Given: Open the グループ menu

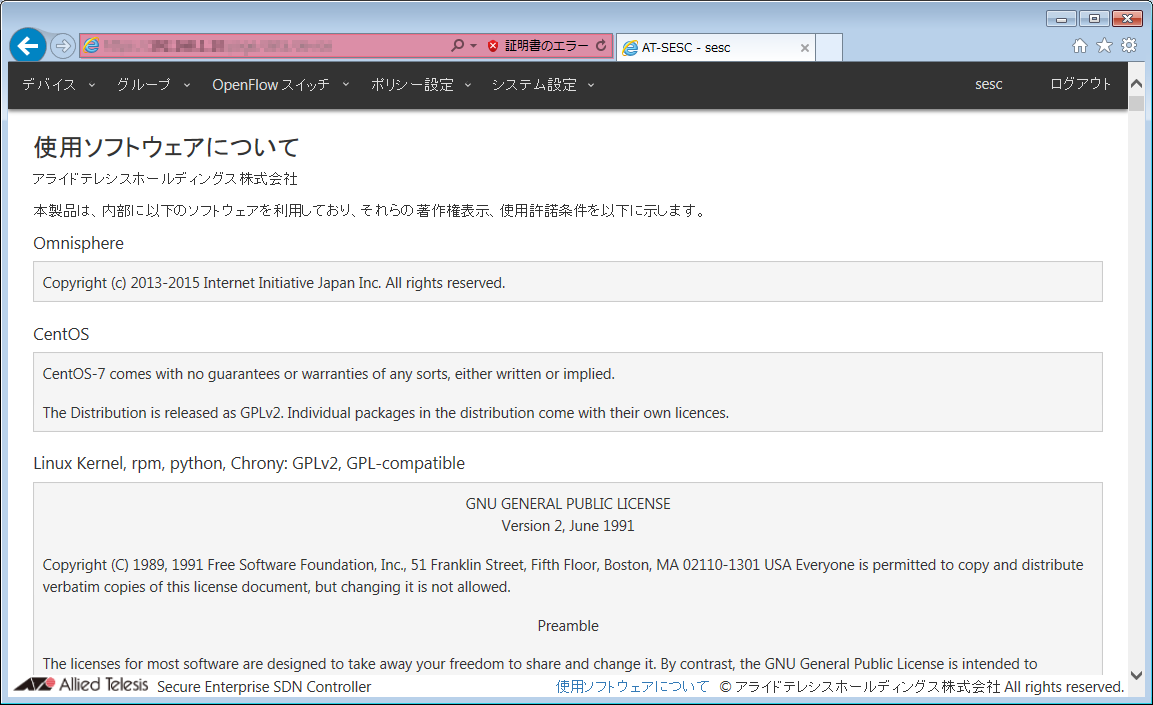Looking at the screenshot, I should click(143, 85).
